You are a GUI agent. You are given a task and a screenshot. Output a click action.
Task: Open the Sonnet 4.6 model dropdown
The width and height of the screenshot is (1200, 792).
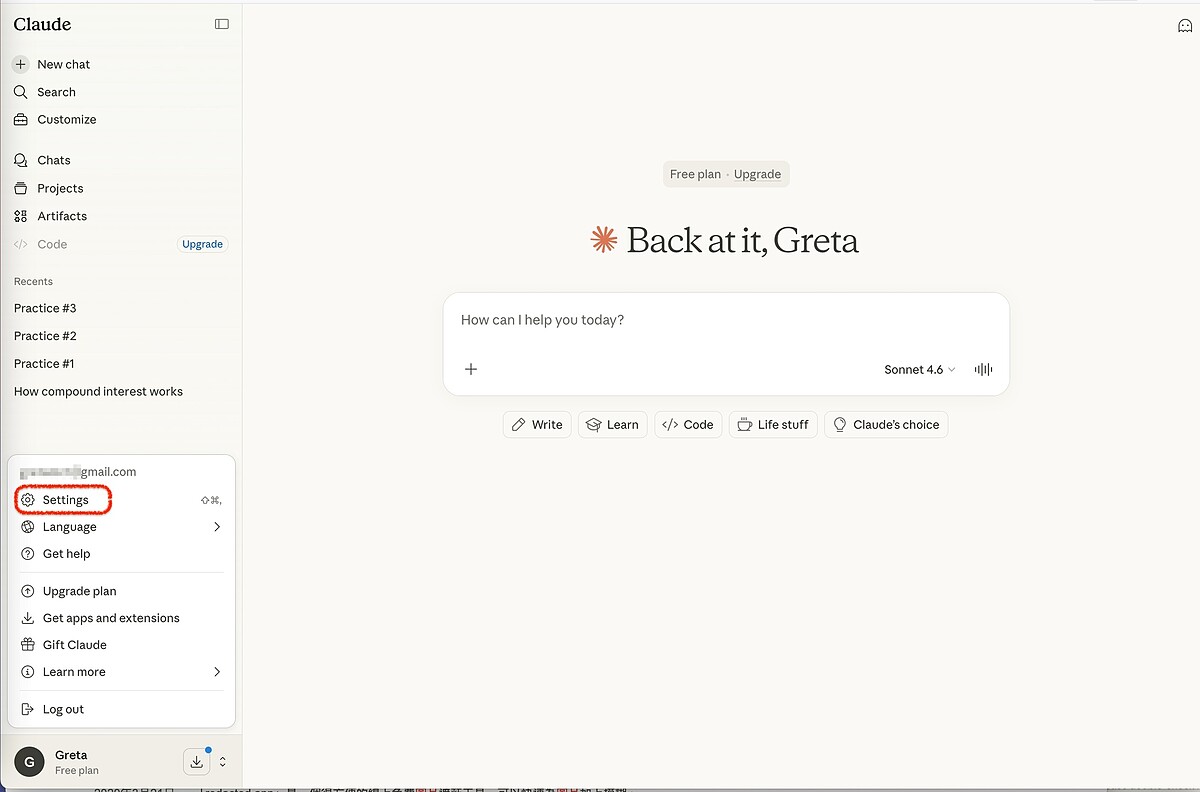coord(919,369)
